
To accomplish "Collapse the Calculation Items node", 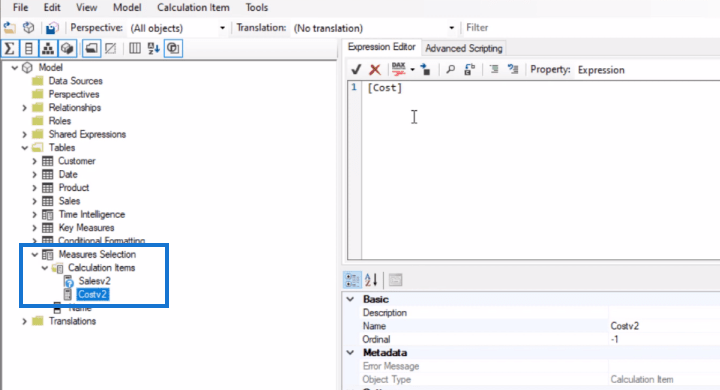I will (45, 268).
